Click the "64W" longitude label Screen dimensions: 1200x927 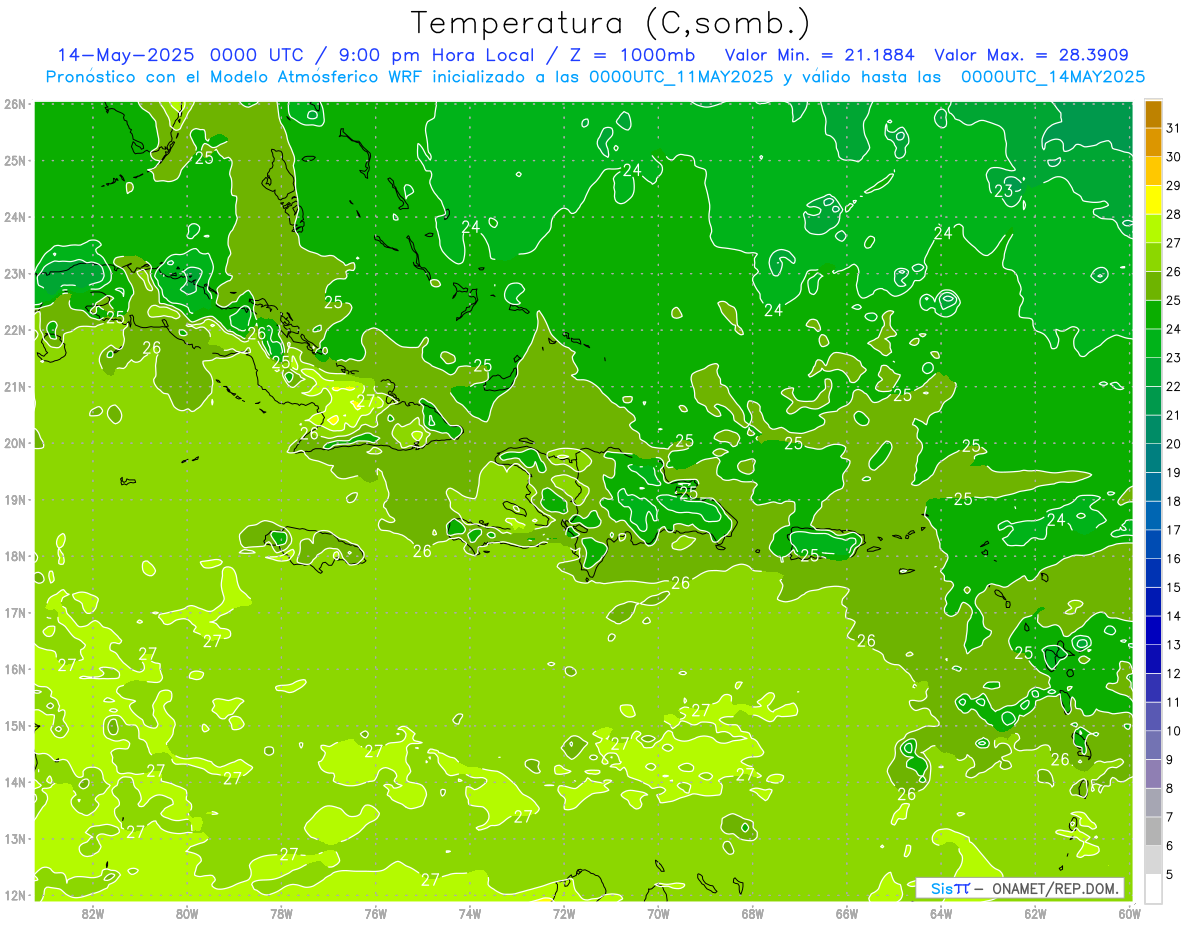941,913
